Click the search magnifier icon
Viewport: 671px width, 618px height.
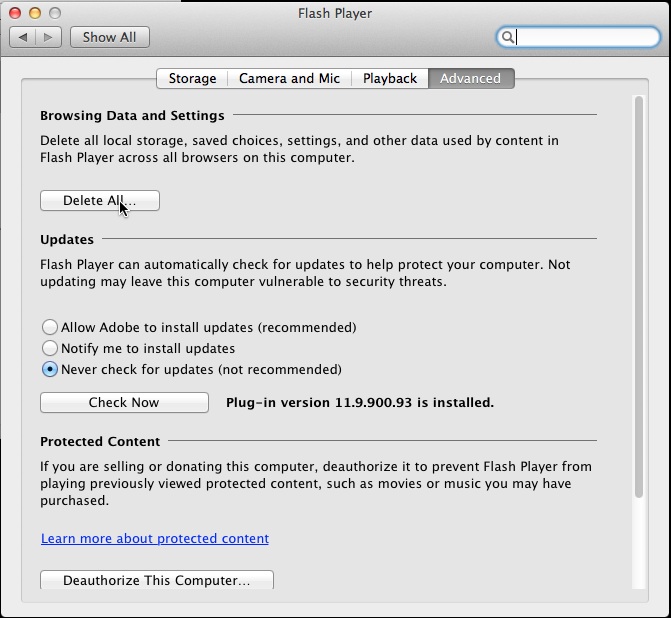tap(508, 37)
